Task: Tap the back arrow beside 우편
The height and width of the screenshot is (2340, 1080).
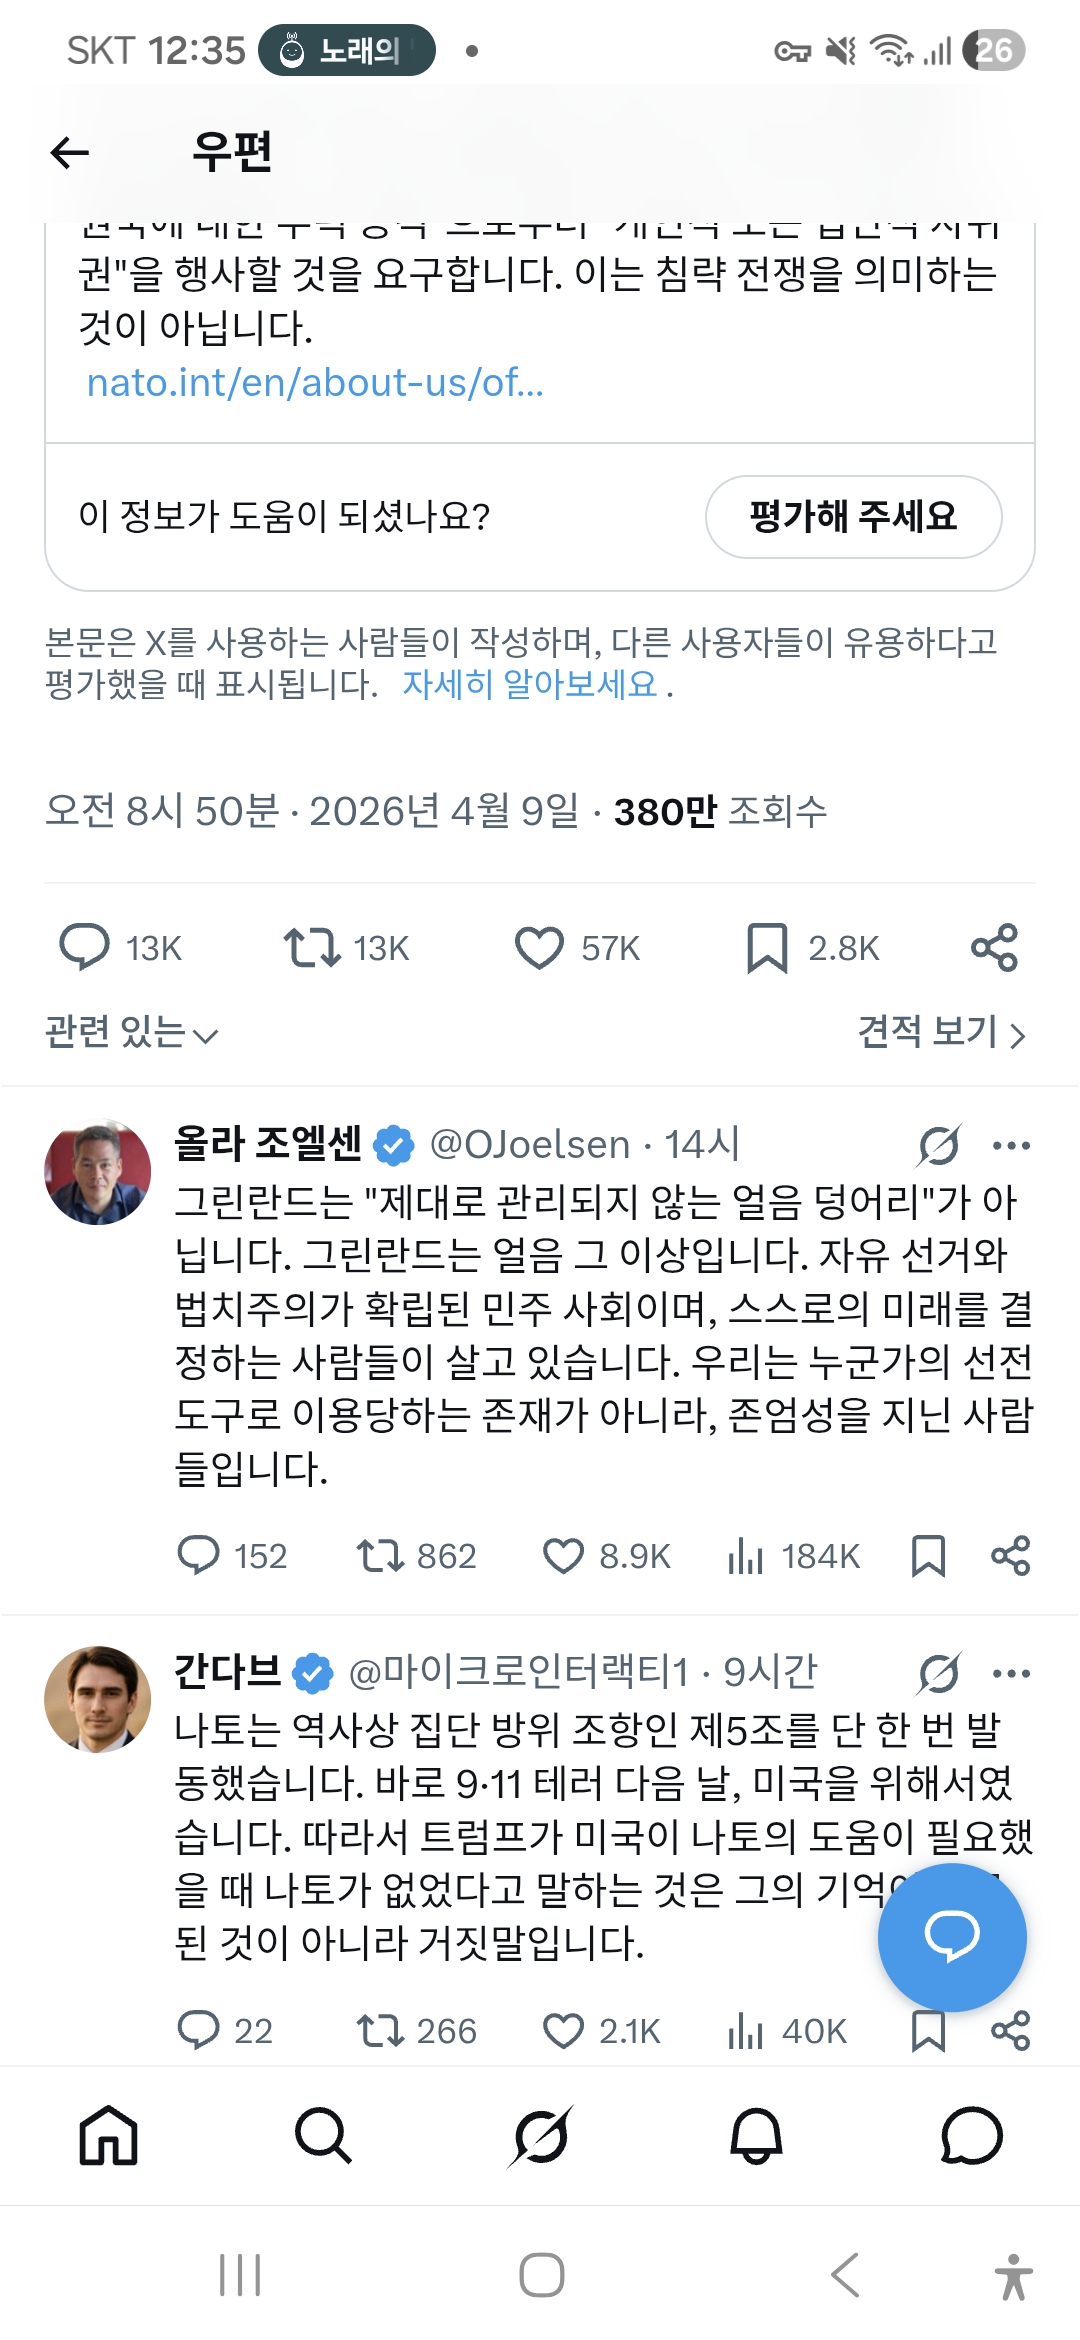Action: click(69, 153)
